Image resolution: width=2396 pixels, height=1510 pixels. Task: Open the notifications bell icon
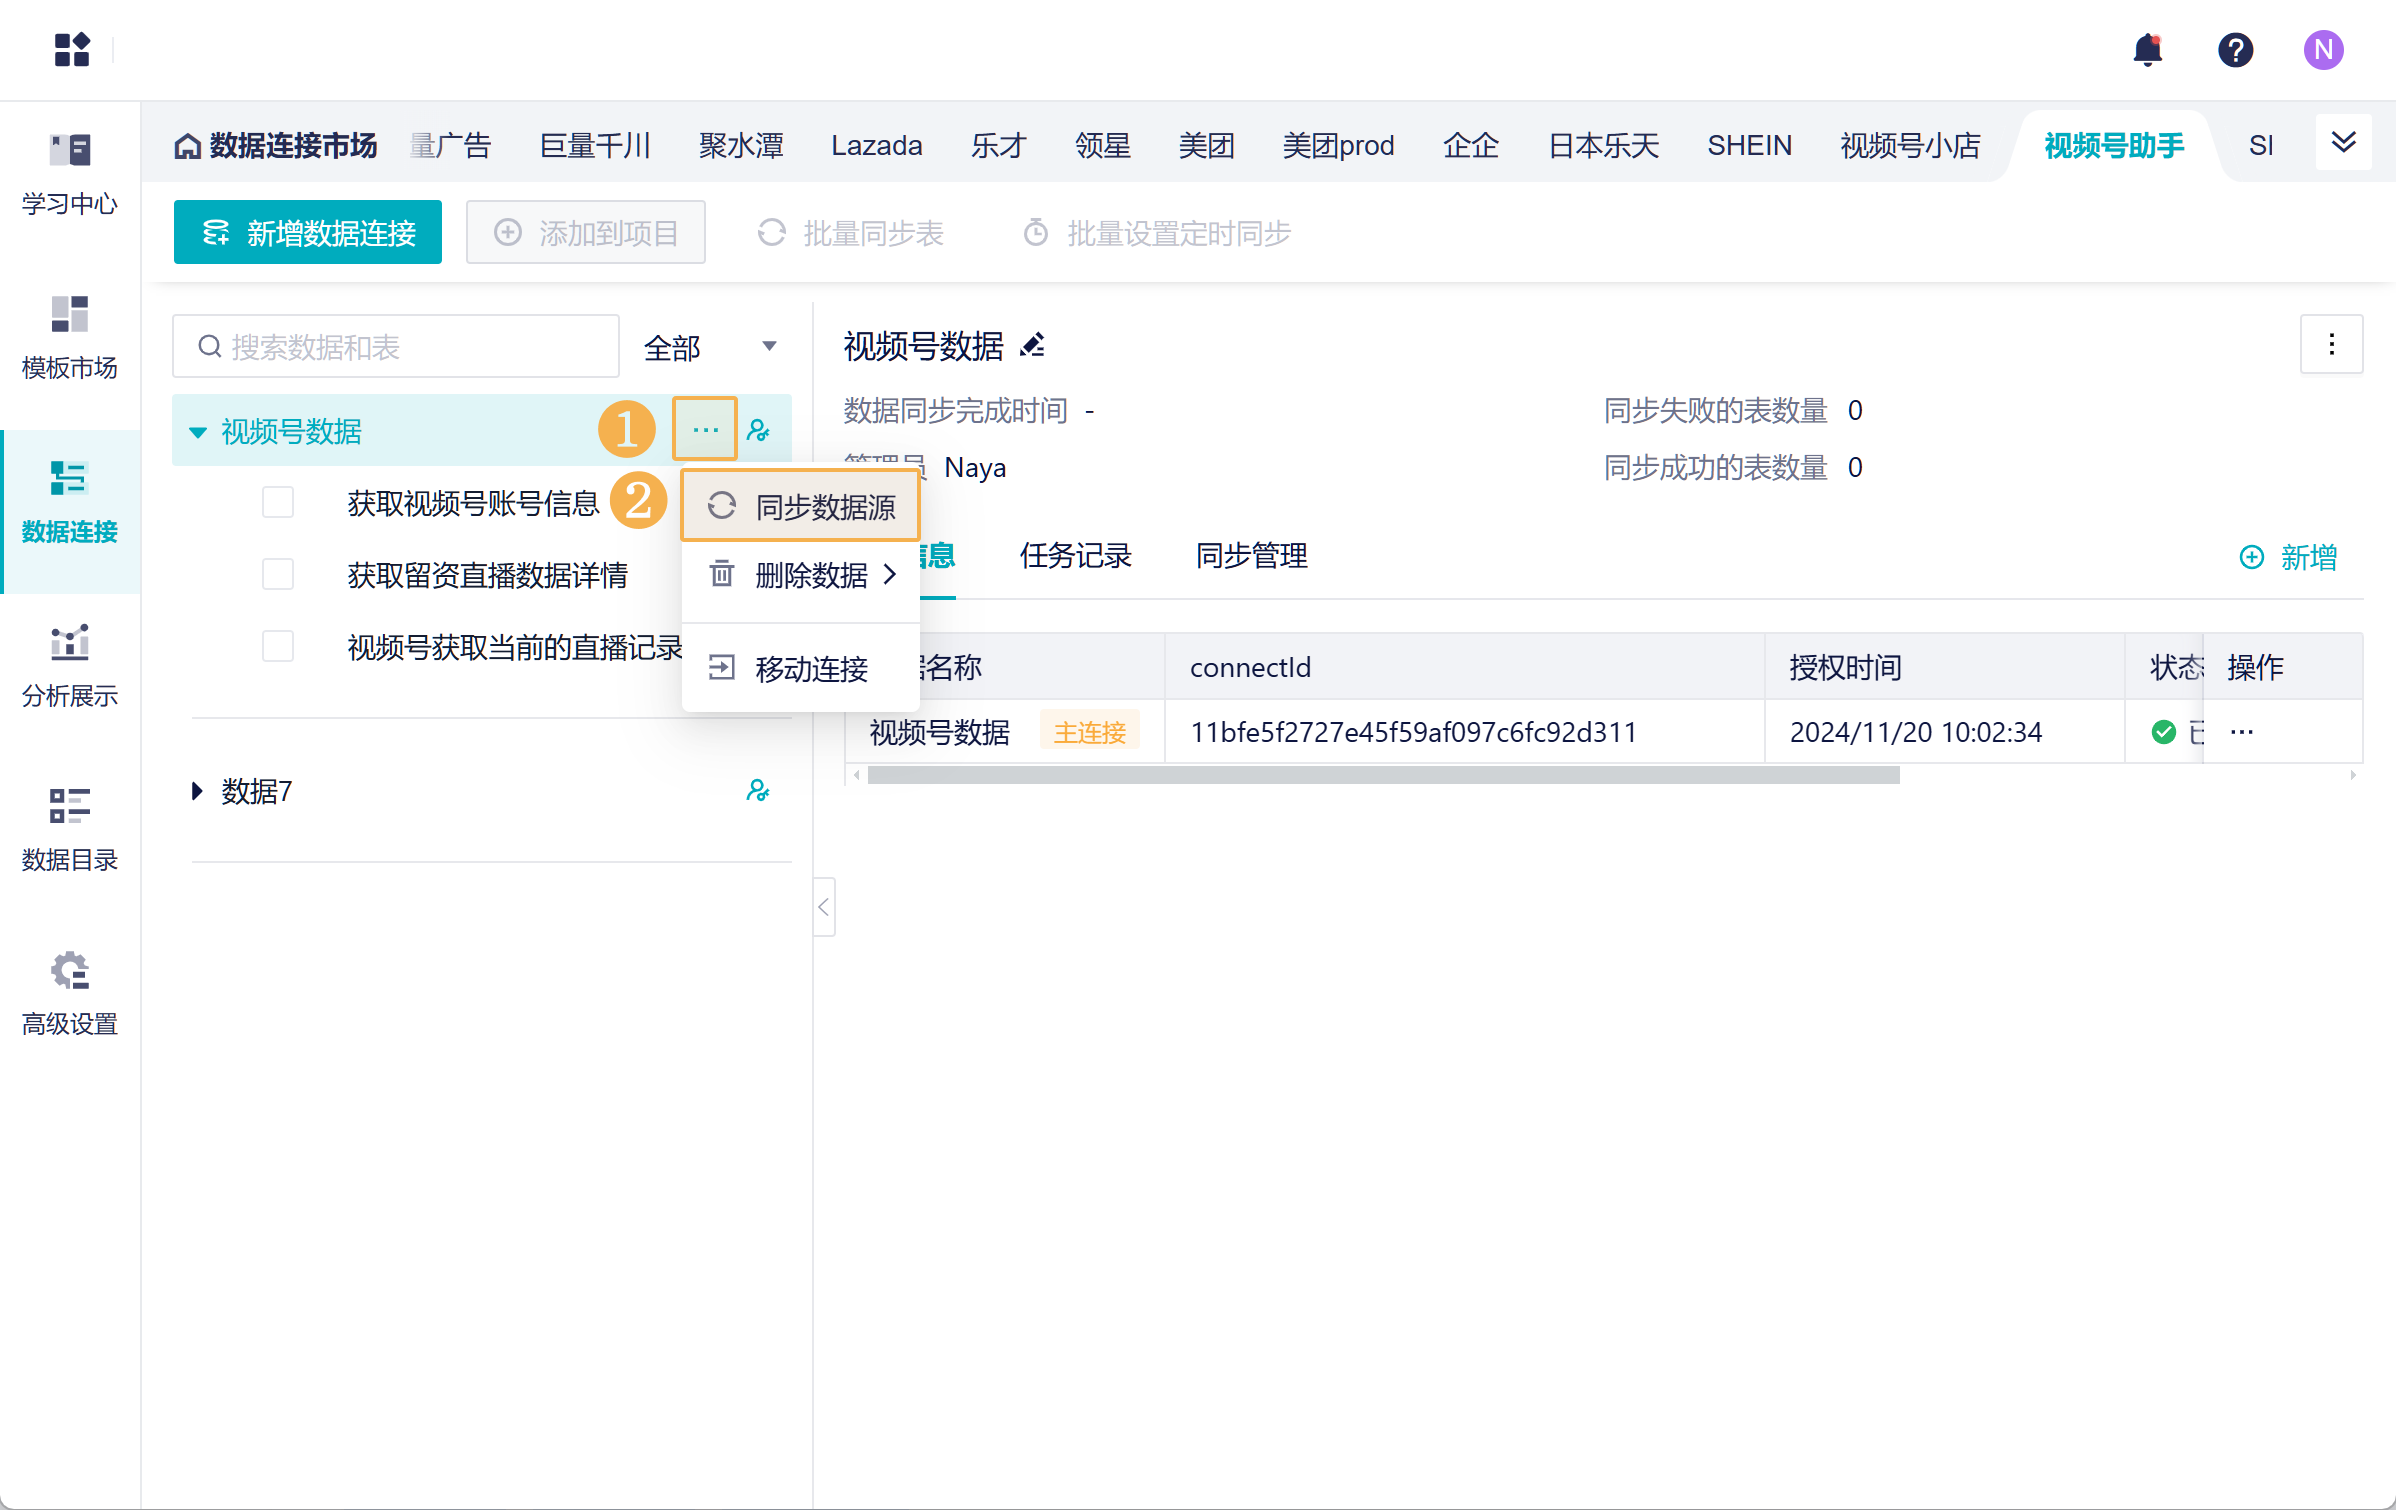2147,49
